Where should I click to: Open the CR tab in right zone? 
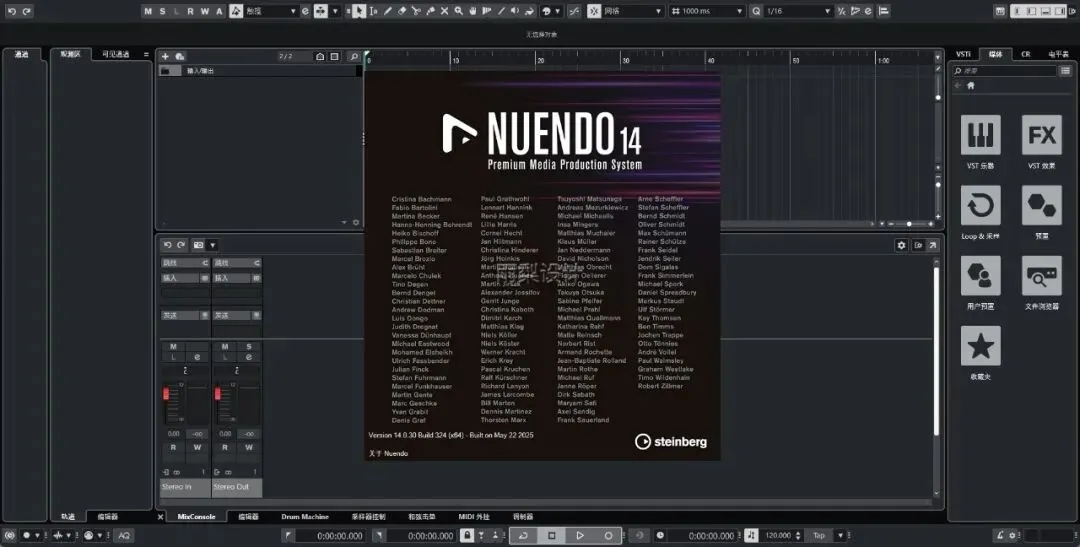[1026, 54]
